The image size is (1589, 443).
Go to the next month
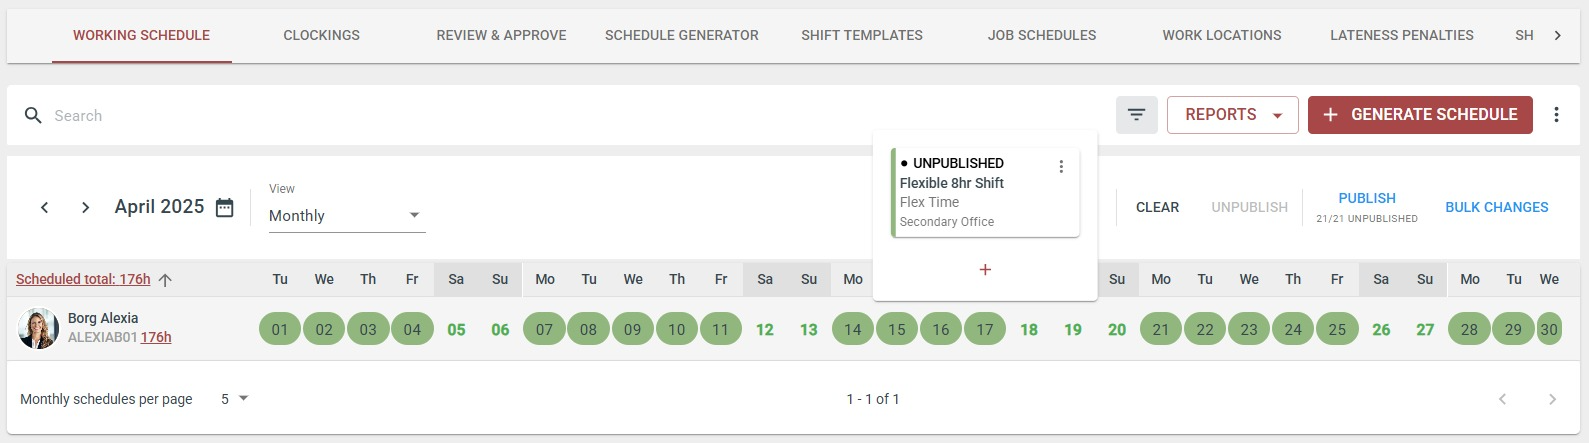point(85,207)
